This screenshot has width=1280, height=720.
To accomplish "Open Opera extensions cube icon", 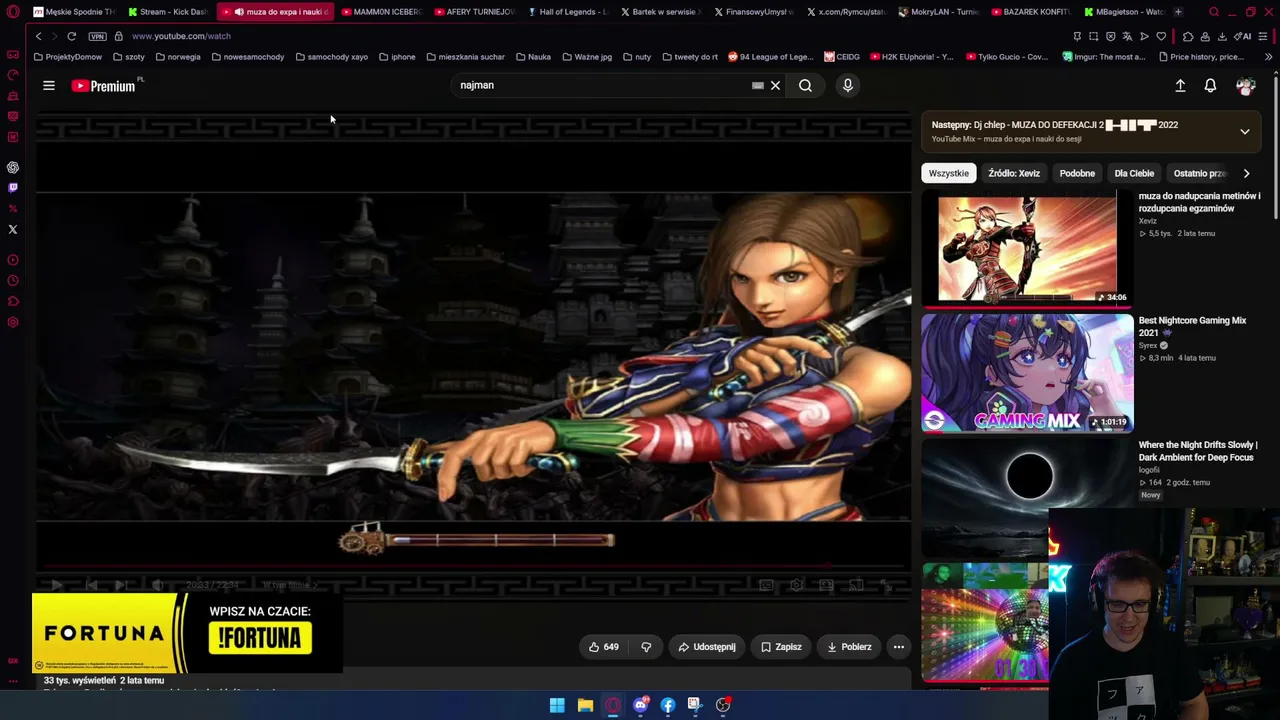I will (x=1188, y=36).
